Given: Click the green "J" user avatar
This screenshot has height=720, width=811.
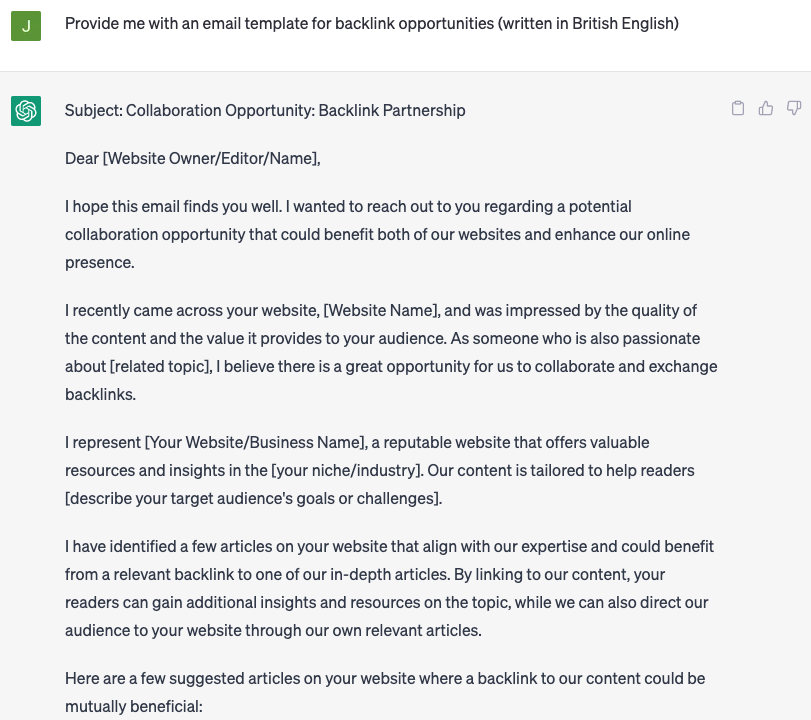Looking at the screenshot, I should (26, 25).
